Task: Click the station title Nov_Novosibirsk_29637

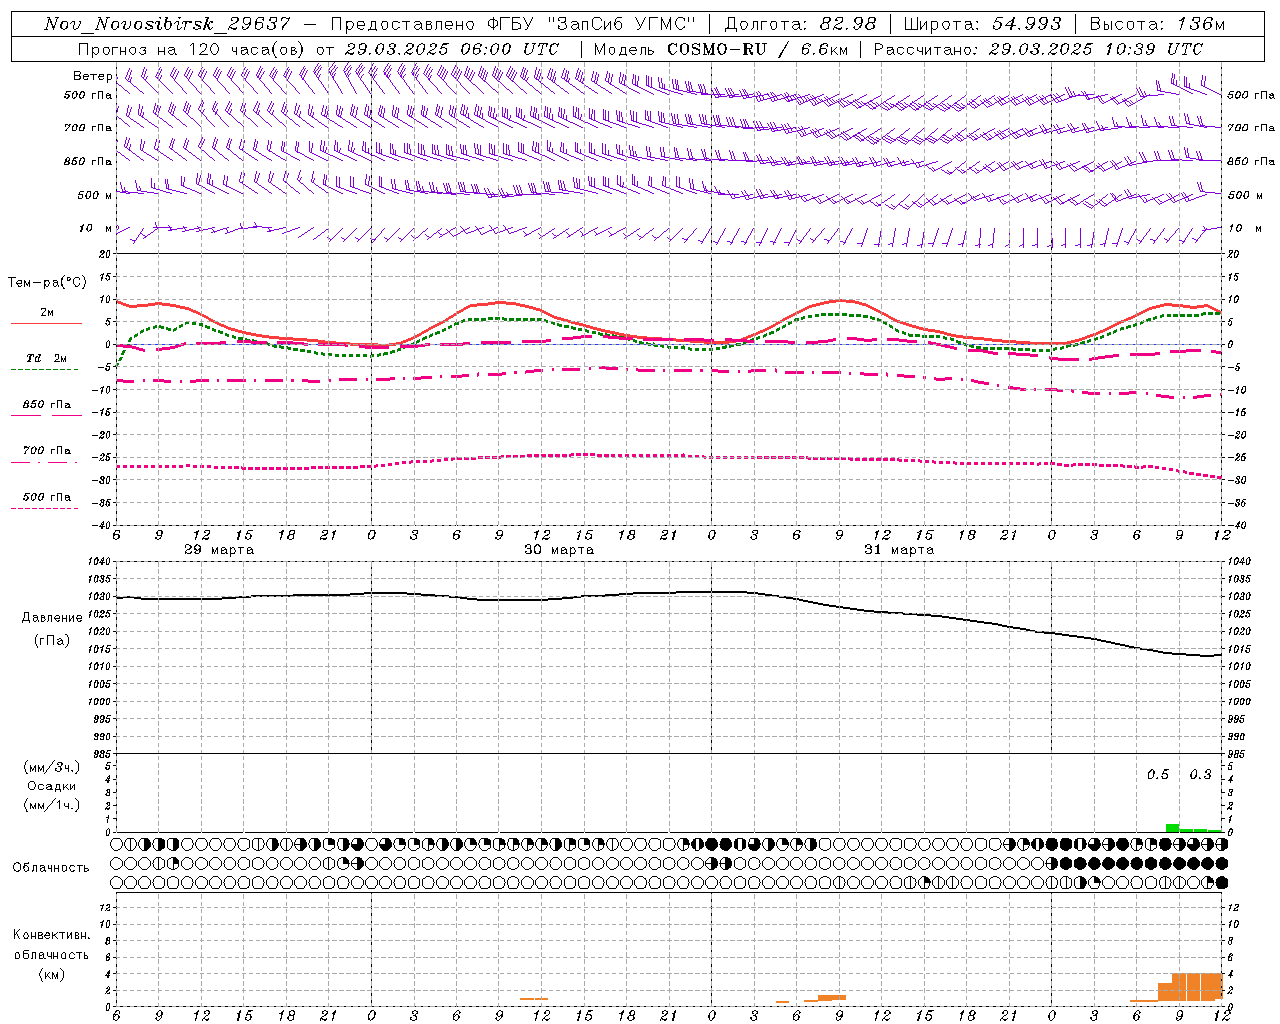Action: (167, 24)
